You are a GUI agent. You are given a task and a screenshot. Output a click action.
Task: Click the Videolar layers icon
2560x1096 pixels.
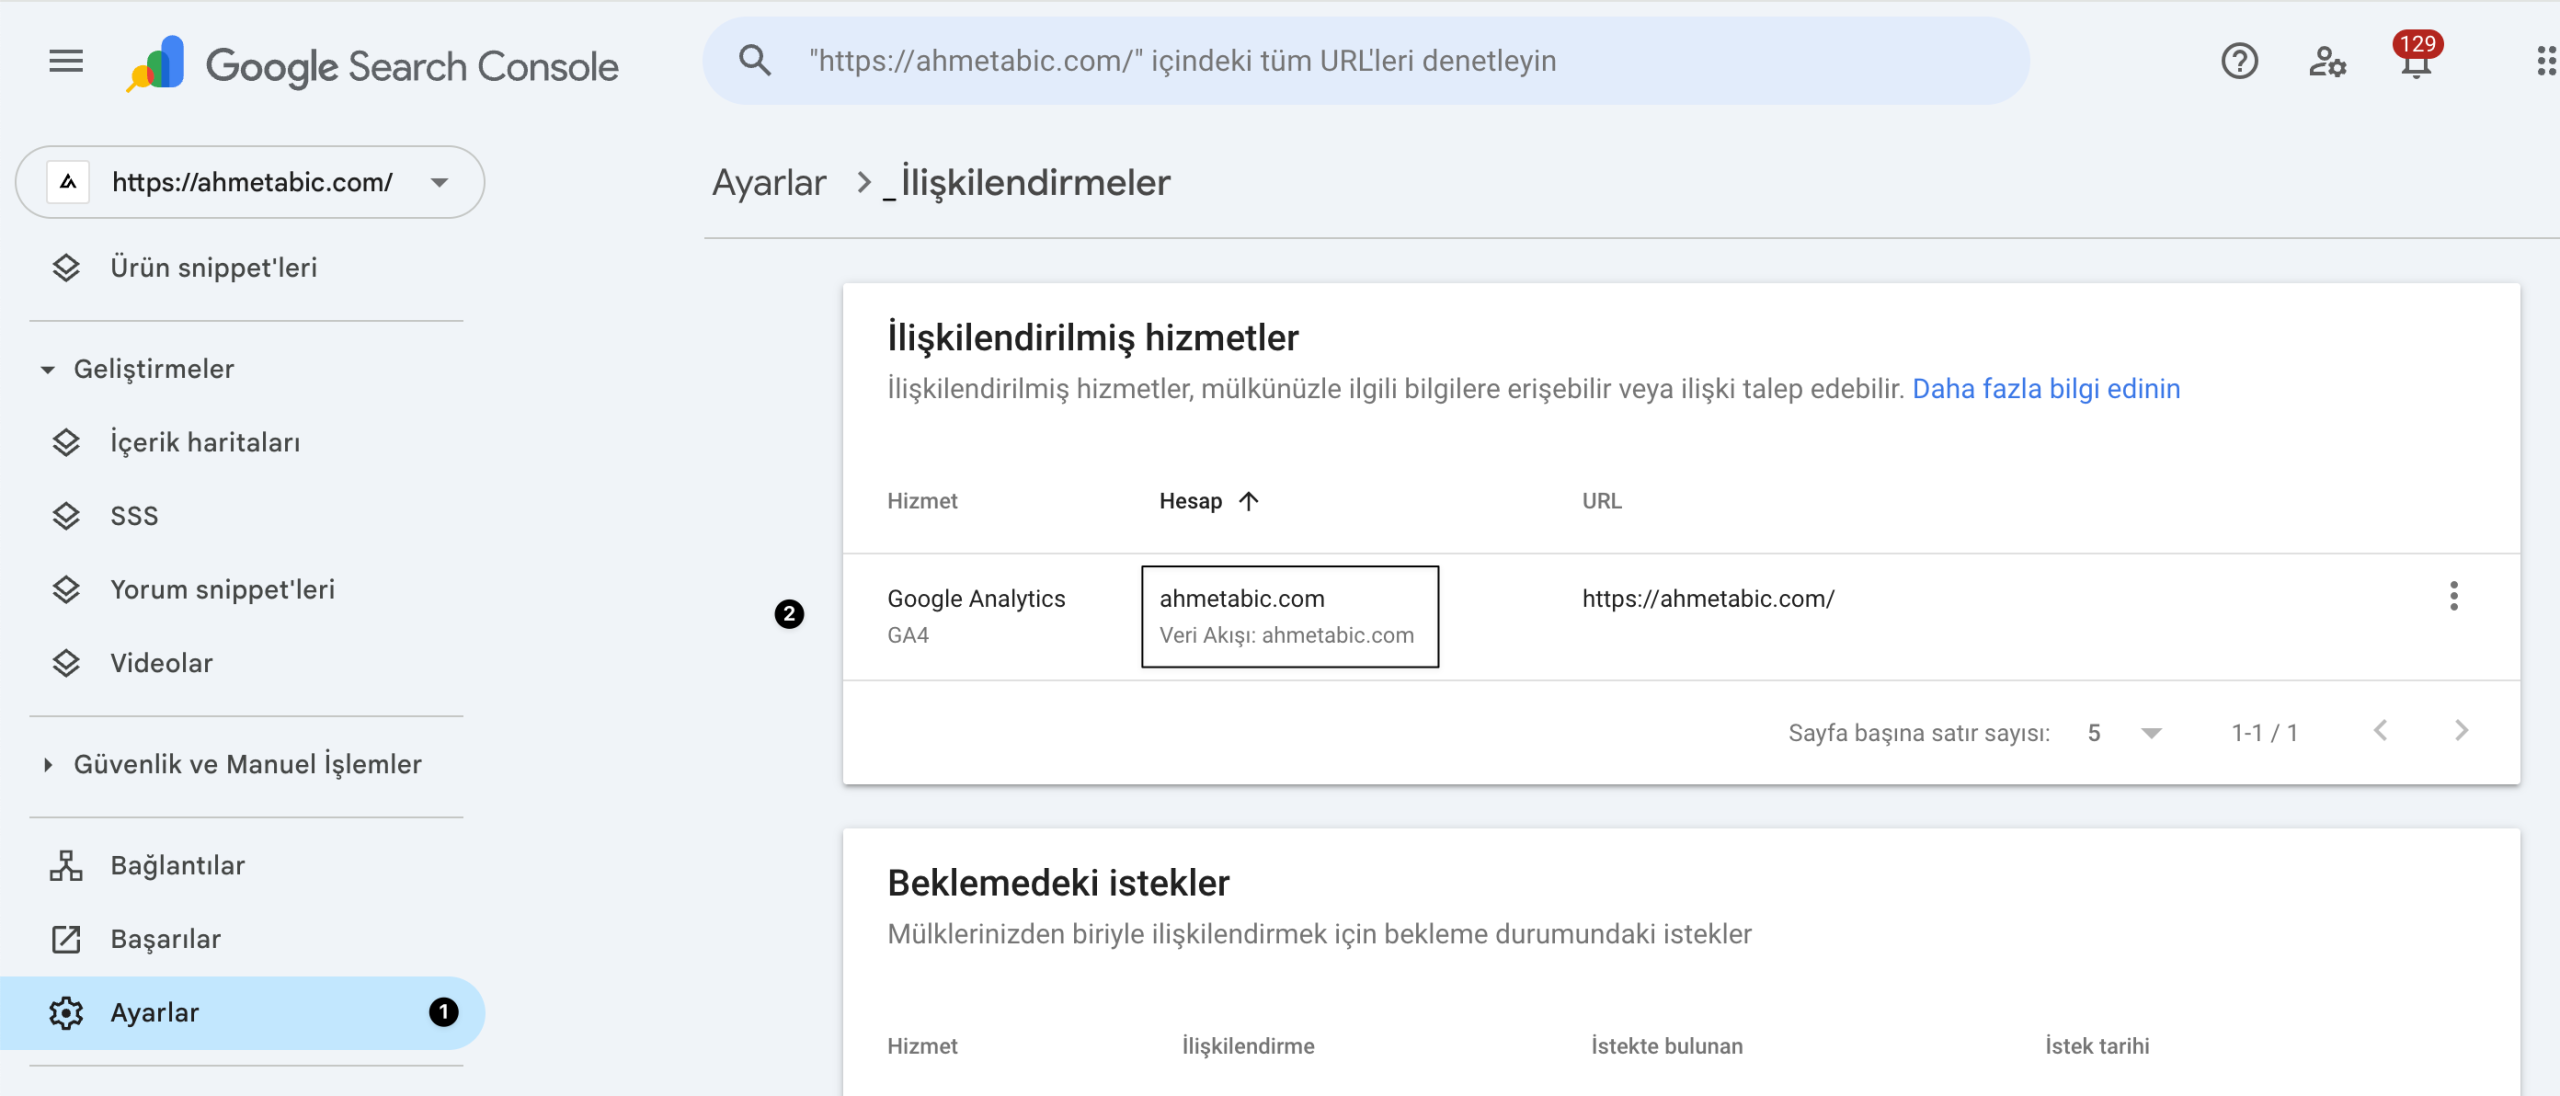click(66, 663)
